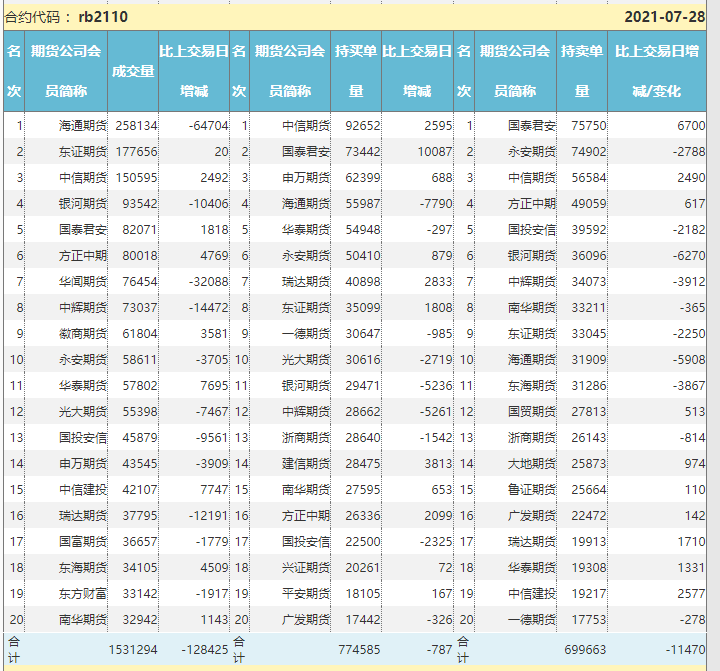Select 中信建投 with volume 42107
Viewport: 720px width, 671px height.
83,490
